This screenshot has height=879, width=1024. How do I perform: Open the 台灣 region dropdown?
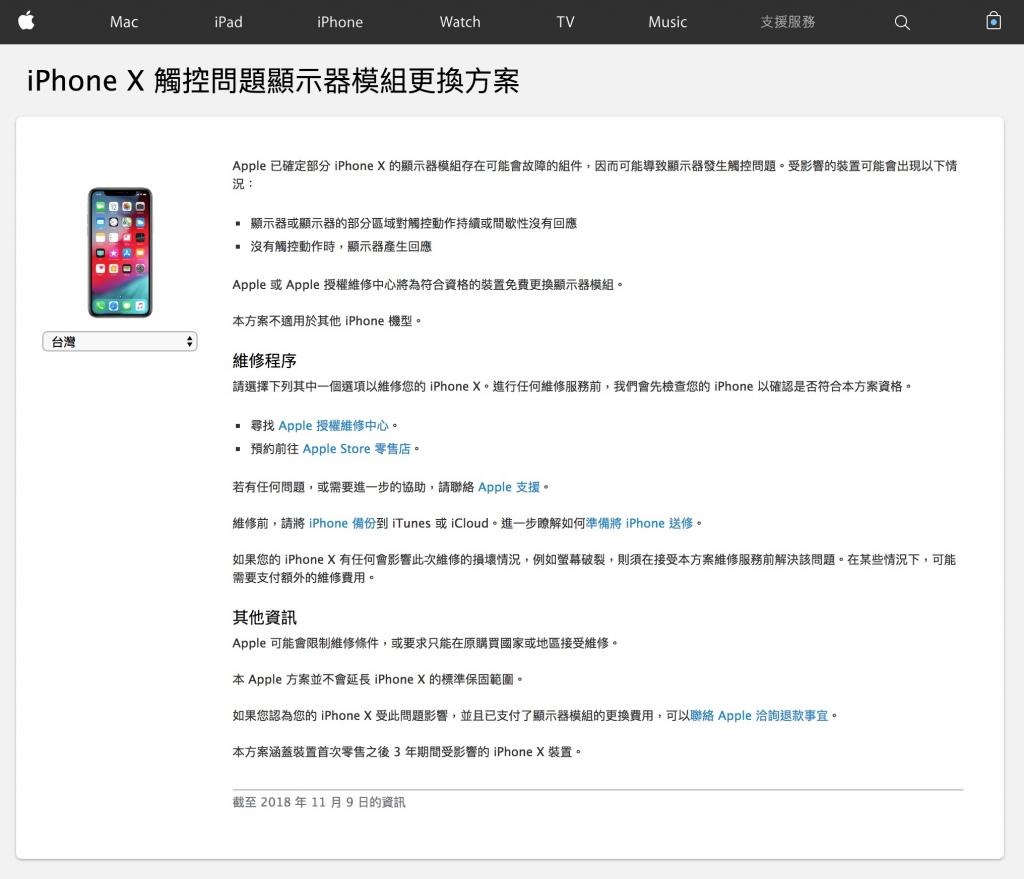[120, 342]
